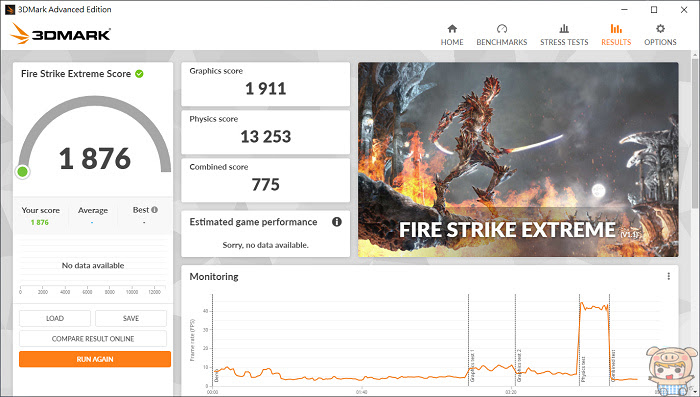Screen dimensions: 700x397
Task: Click the Physics test marker in graph
Action: click(583, 369)
